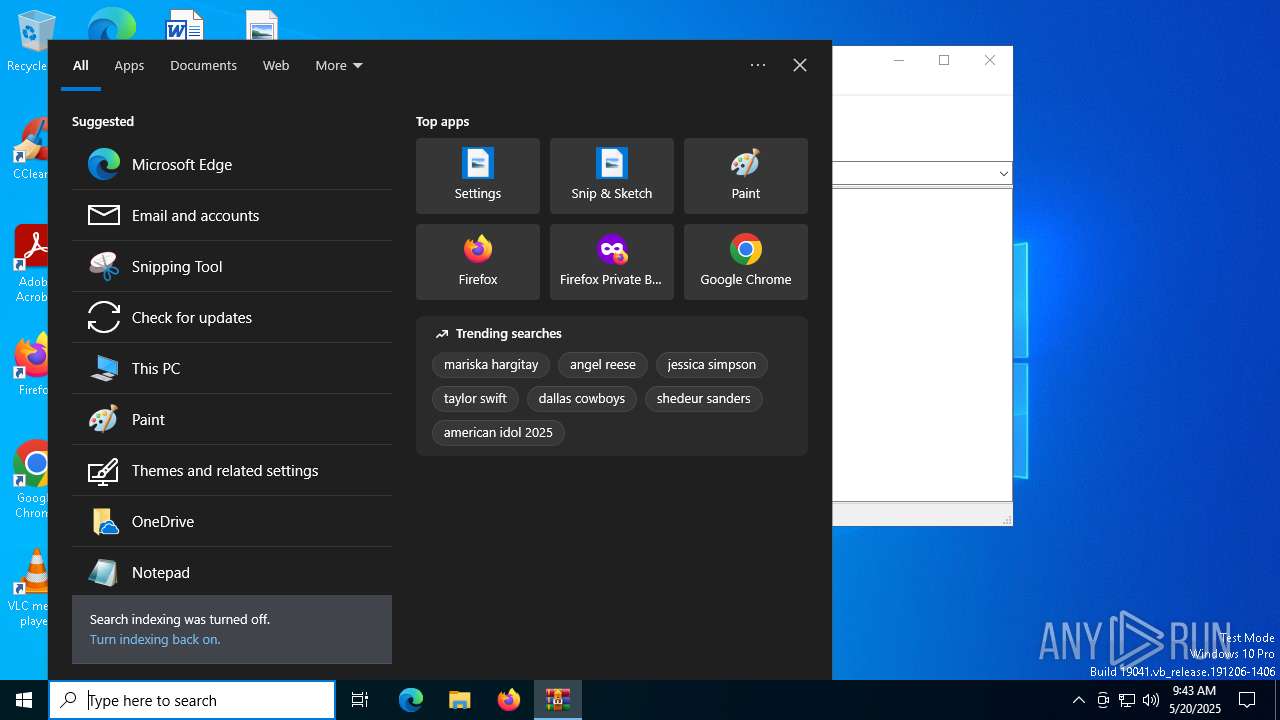Open Themes and related settings
Image resolution: width=1280 pixels, height=720 pixels.
(x=232, y=470)
